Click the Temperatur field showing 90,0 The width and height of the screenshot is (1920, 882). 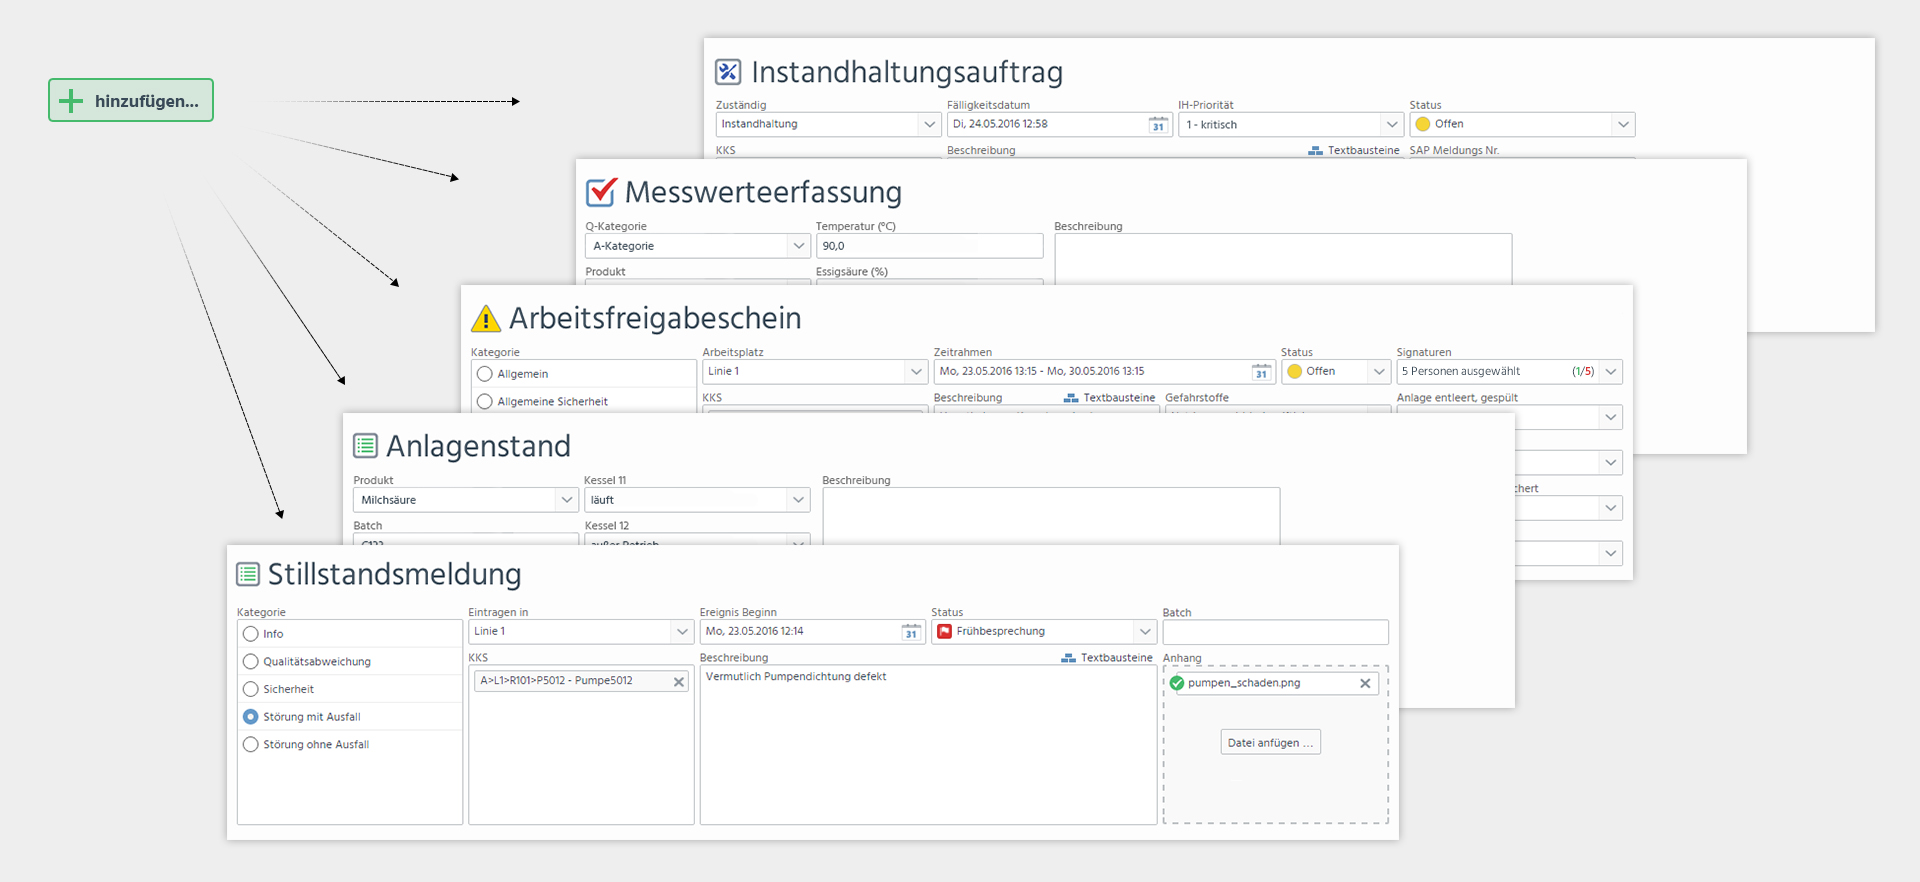[x=929, y=246]
